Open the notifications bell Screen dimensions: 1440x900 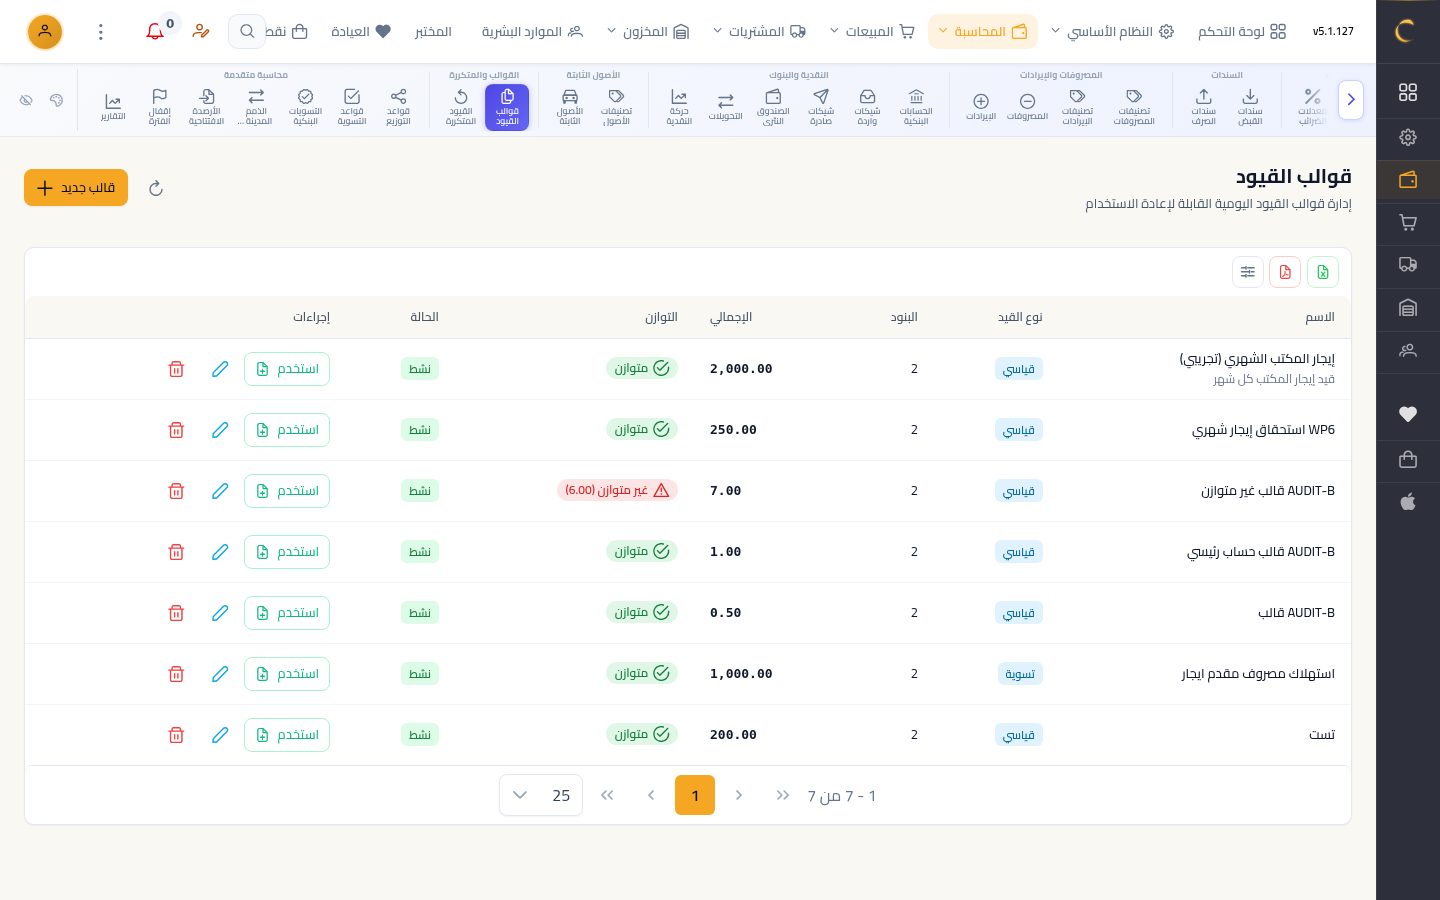coord(155,32)
